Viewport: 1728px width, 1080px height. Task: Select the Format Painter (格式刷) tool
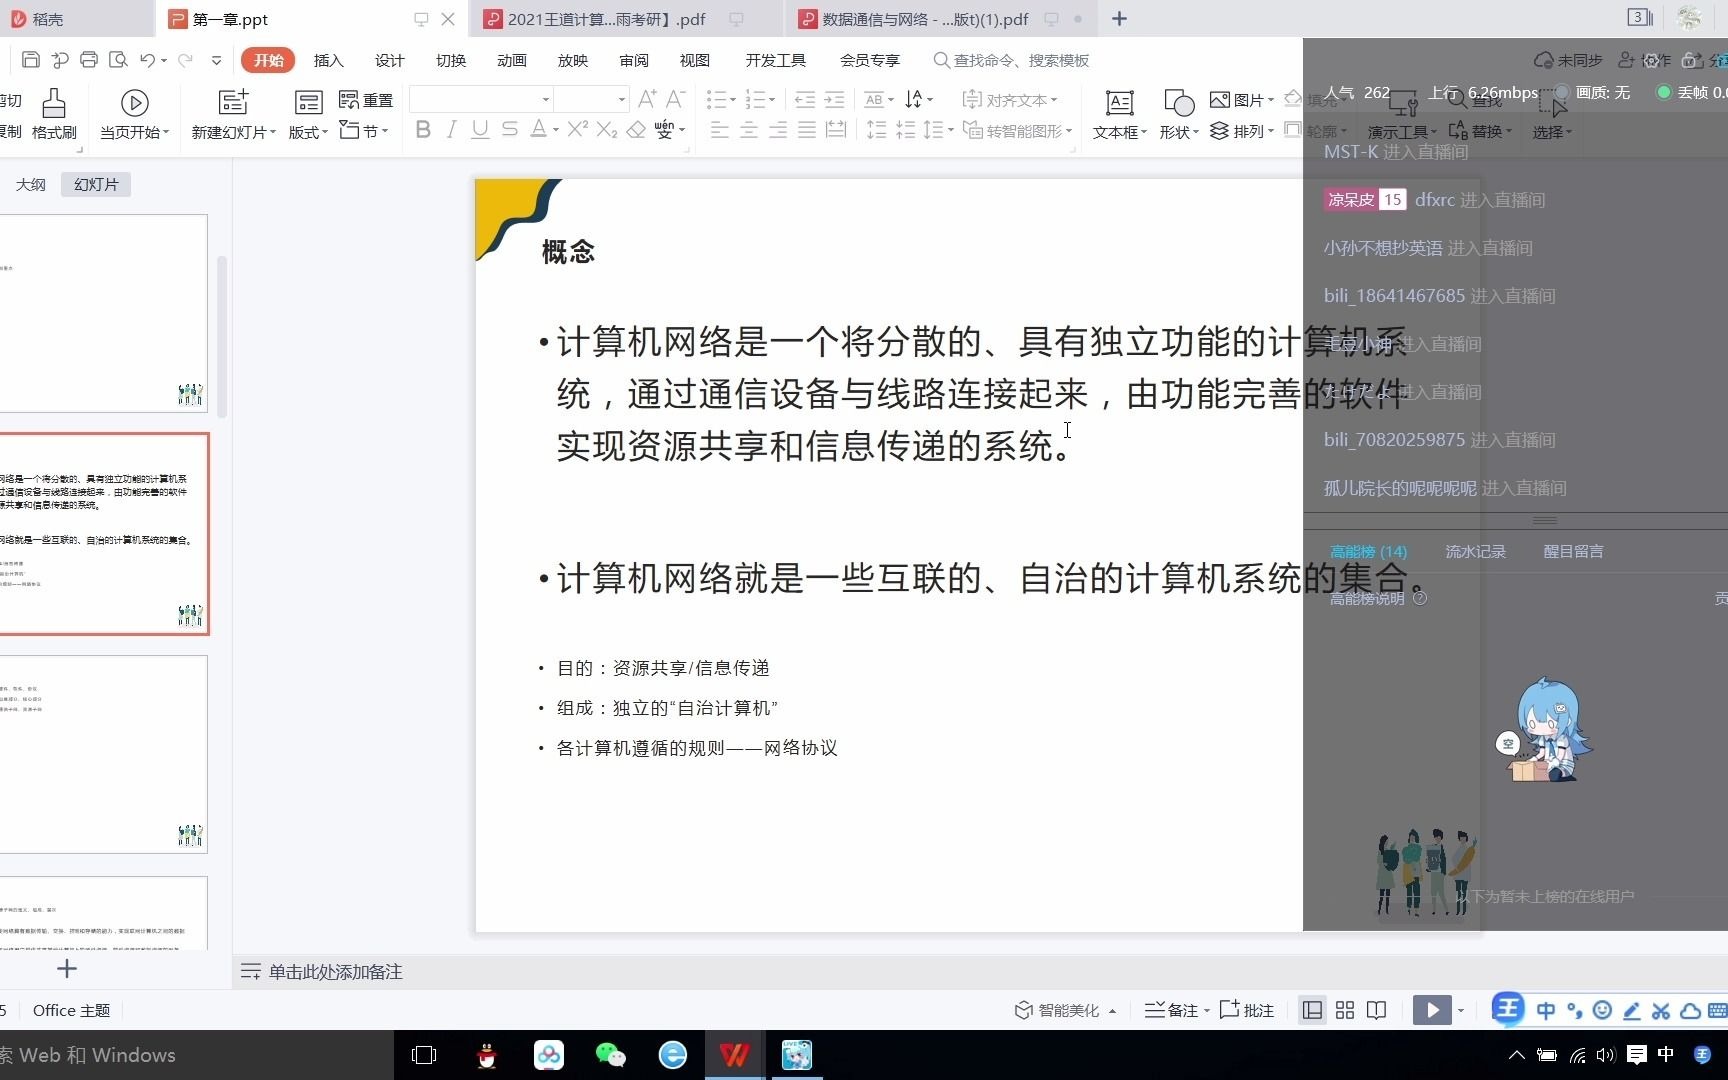(x=54, y=114)
